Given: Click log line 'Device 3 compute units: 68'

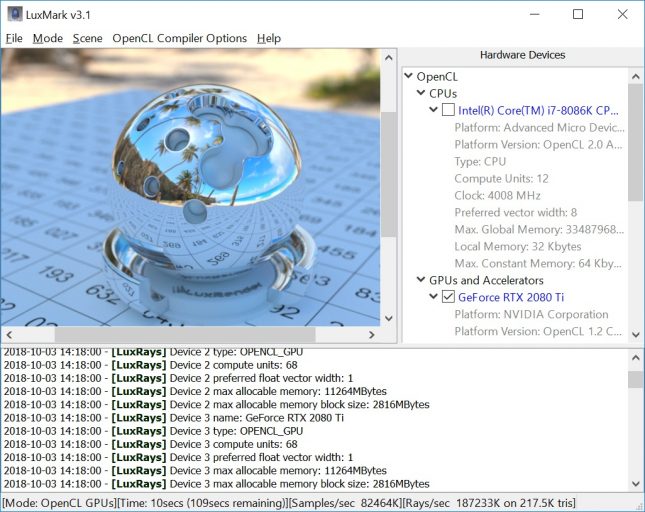Looking at the screenshot, I should click(151, 444).
